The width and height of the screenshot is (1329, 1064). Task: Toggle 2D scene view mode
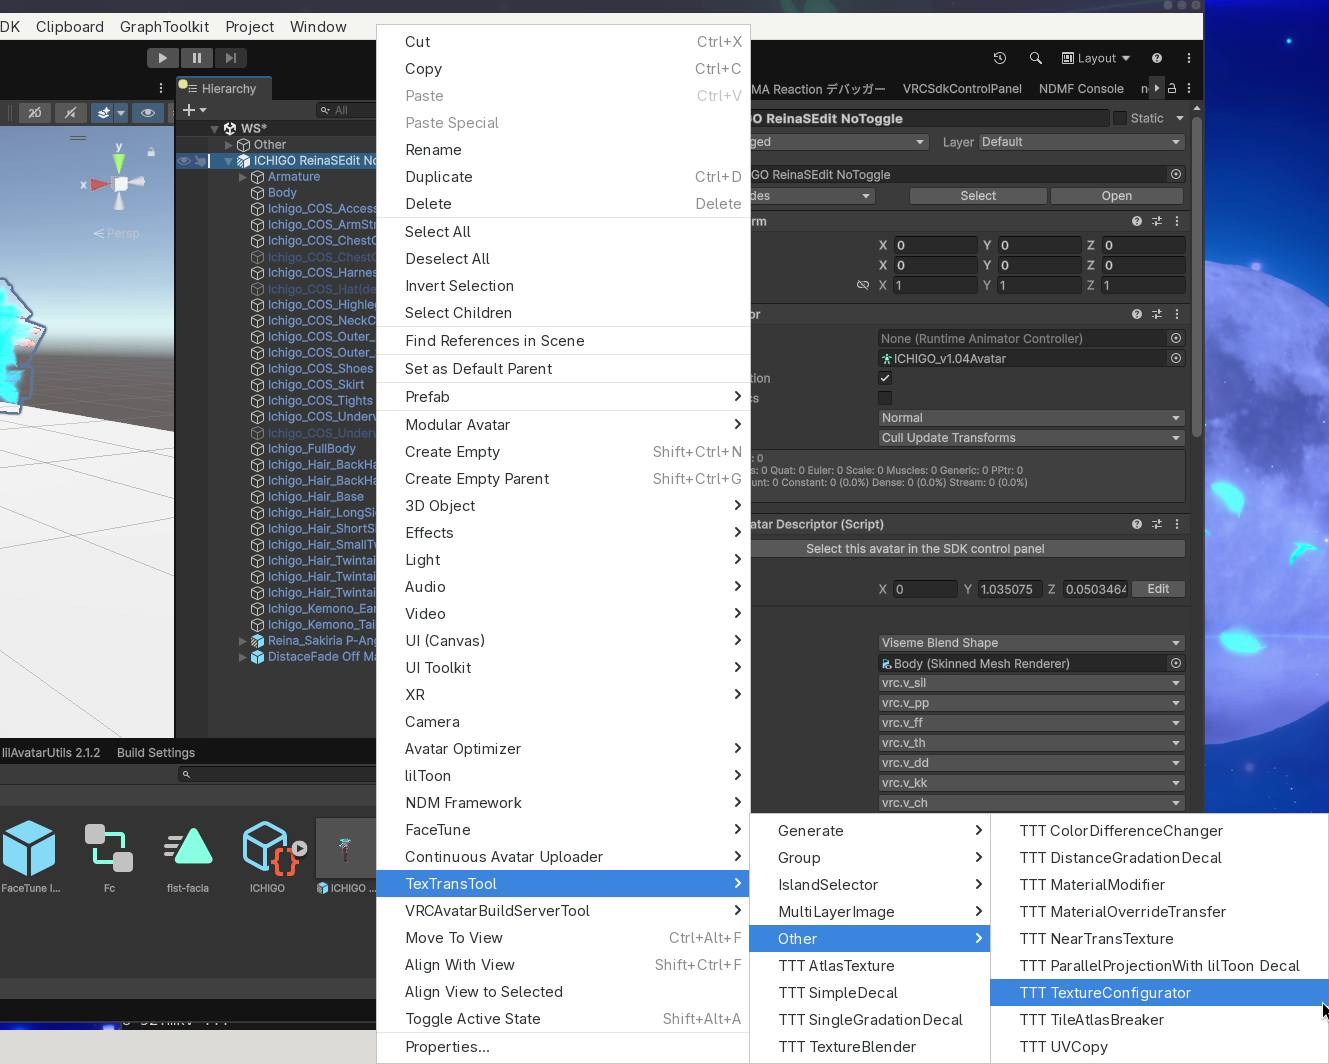(x=35, y=113)
